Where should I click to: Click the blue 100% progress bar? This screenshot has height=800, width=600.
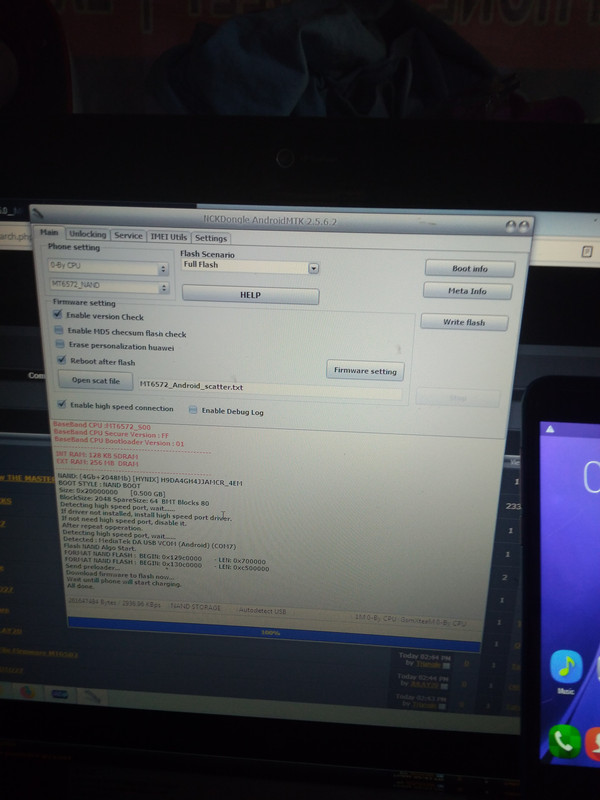274,634
